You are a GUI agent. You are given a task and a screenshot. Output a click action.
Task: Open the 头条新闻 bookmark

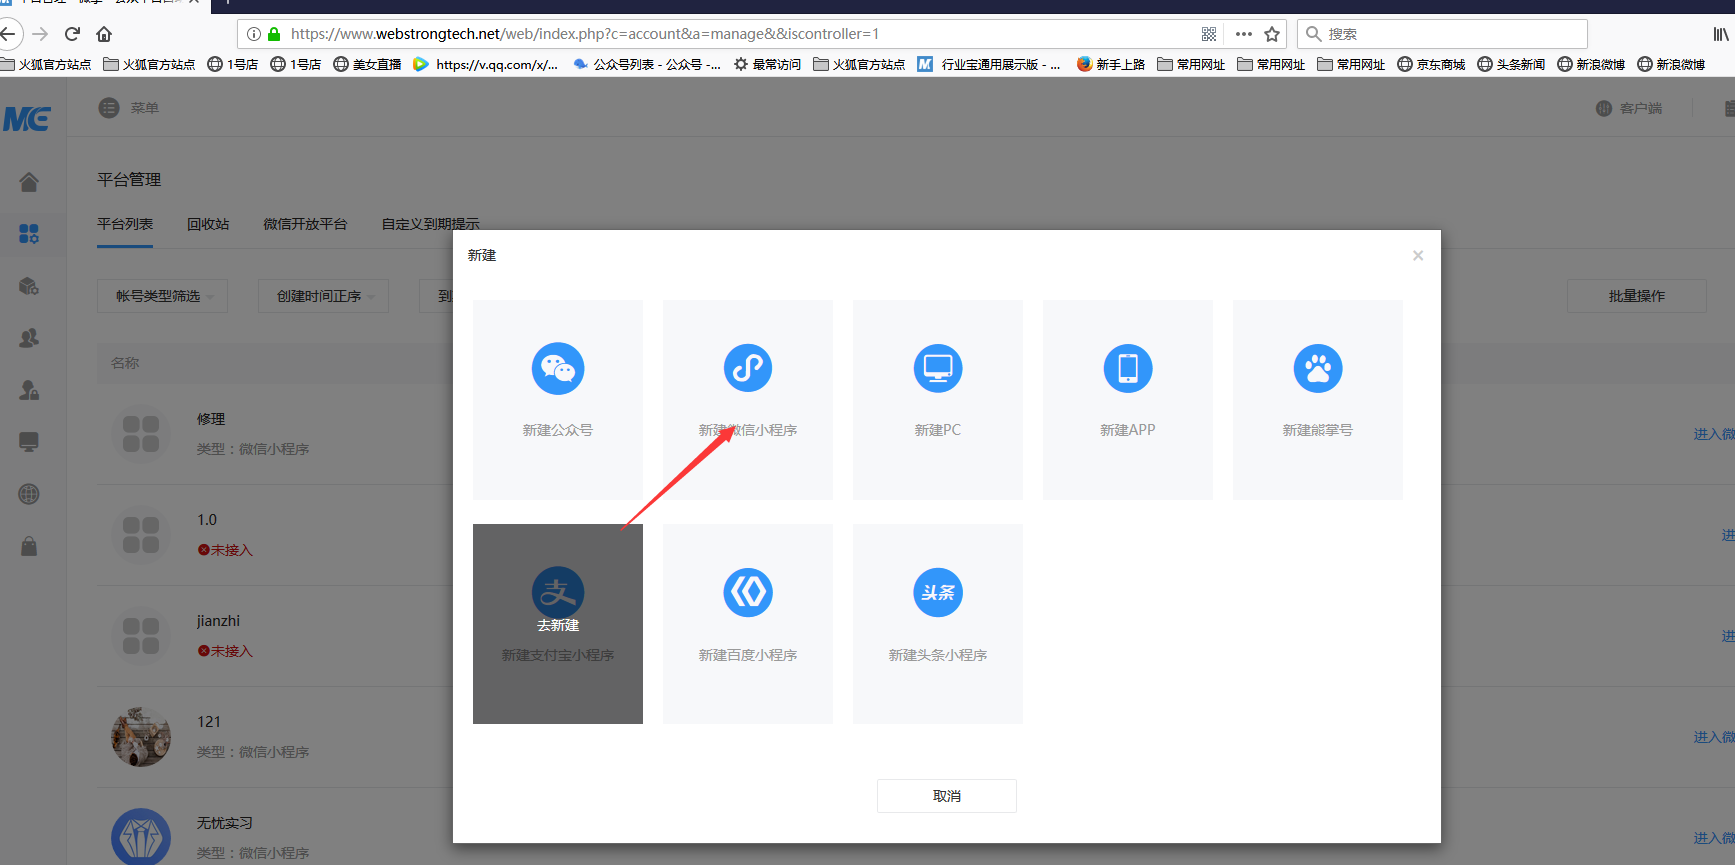(1511, 64)
